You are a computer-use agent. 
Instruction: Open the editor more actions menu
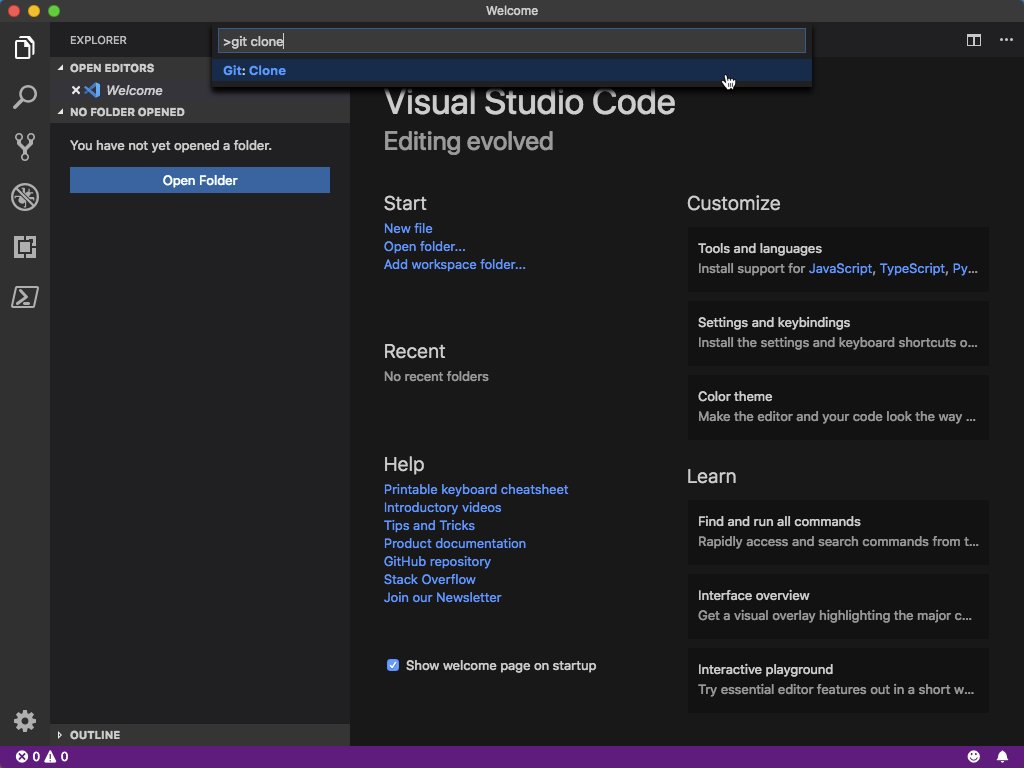[1006, 40]
